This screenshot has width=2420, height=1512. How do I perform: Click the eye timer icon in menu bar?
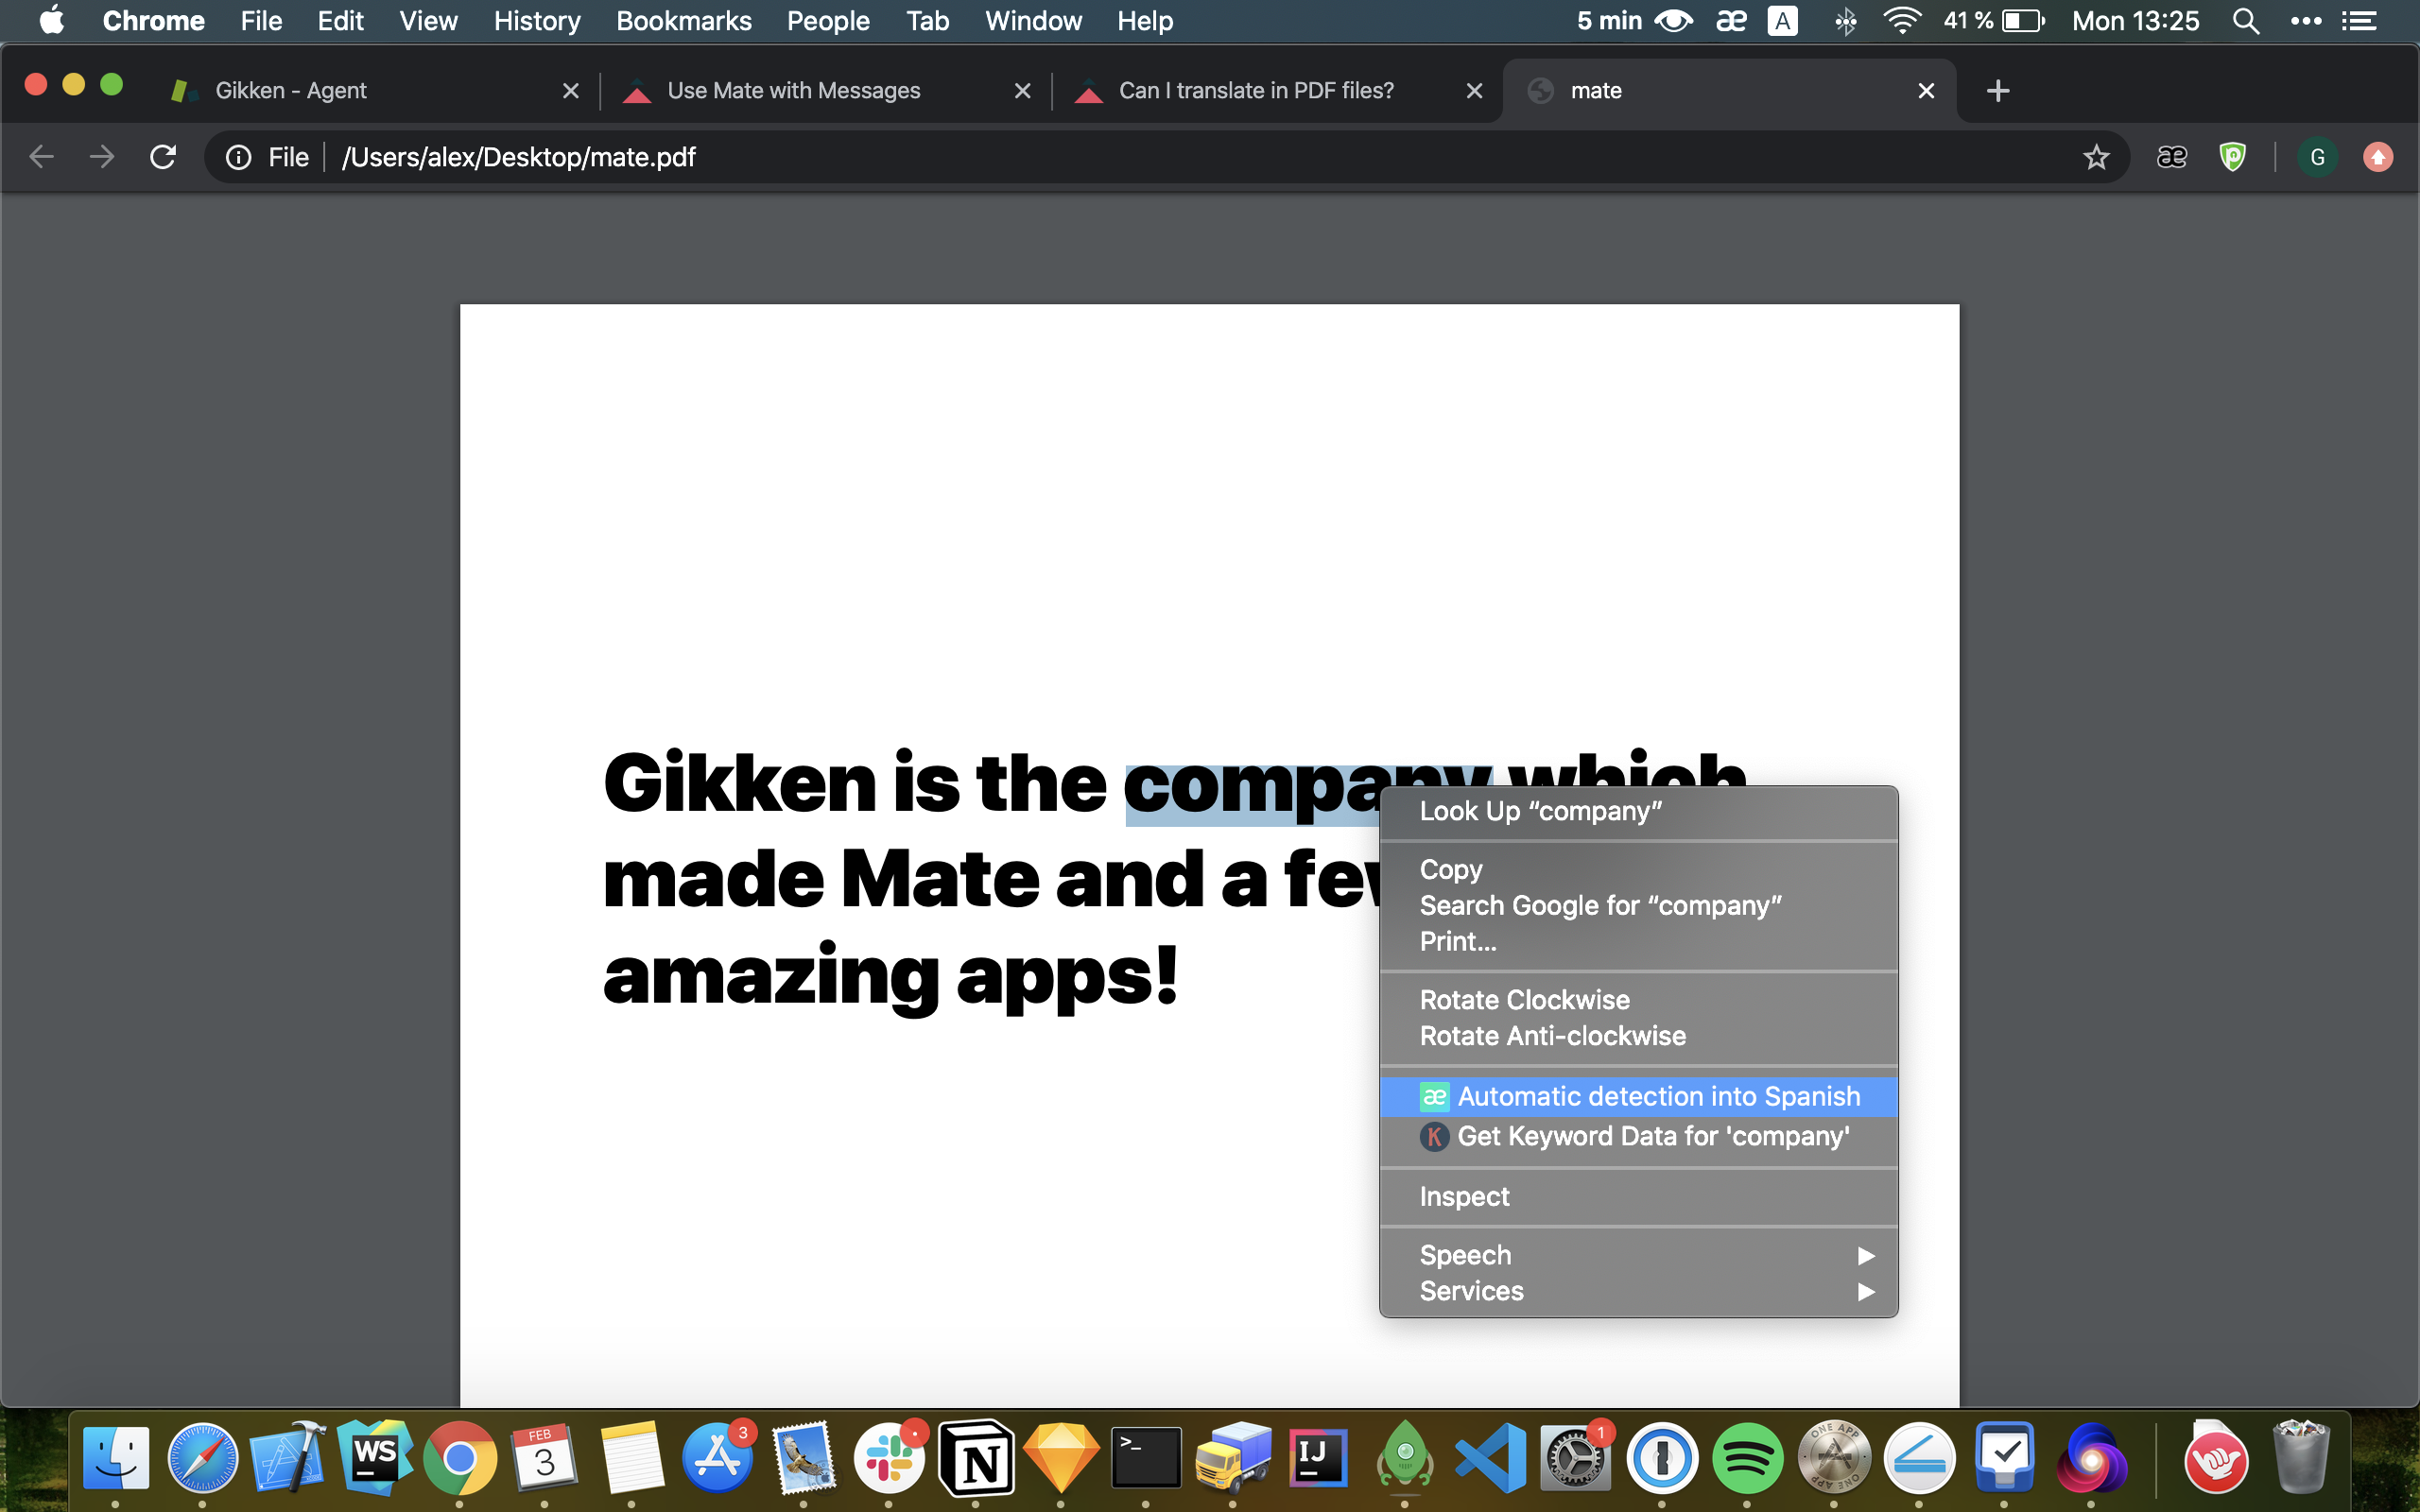pos(1673,21)
